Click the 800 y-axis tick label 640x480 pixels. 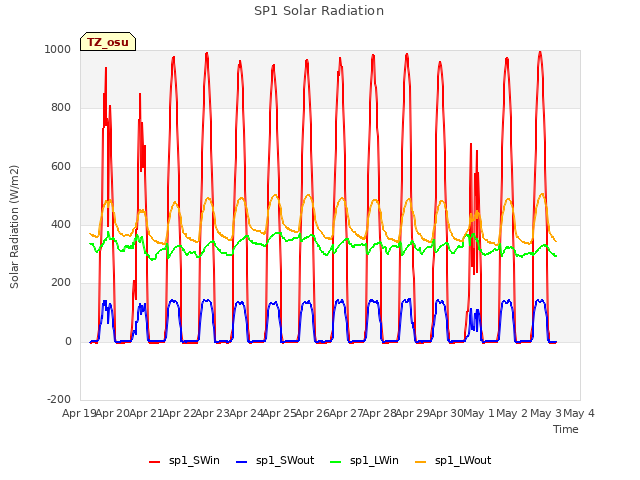point(61,107)
